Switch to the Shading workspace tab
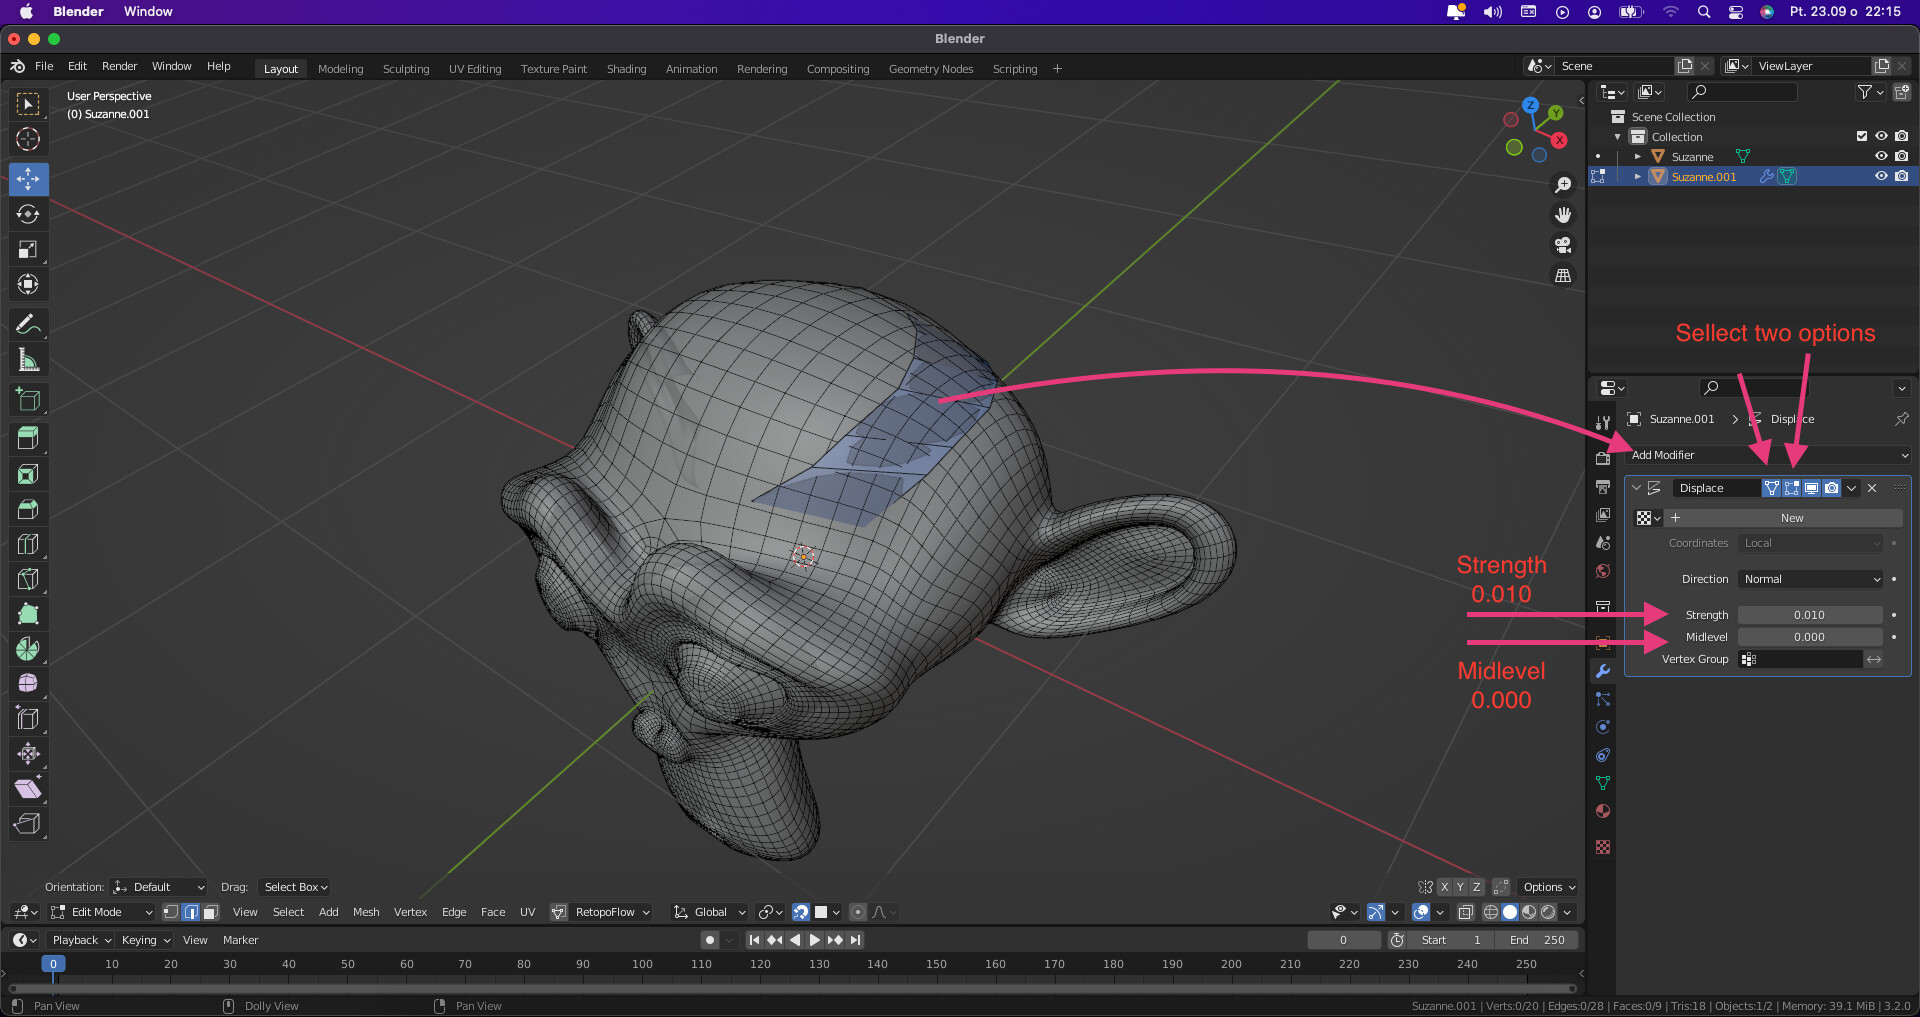This screenshot has width=1920, height=1017. click(626, 69)
